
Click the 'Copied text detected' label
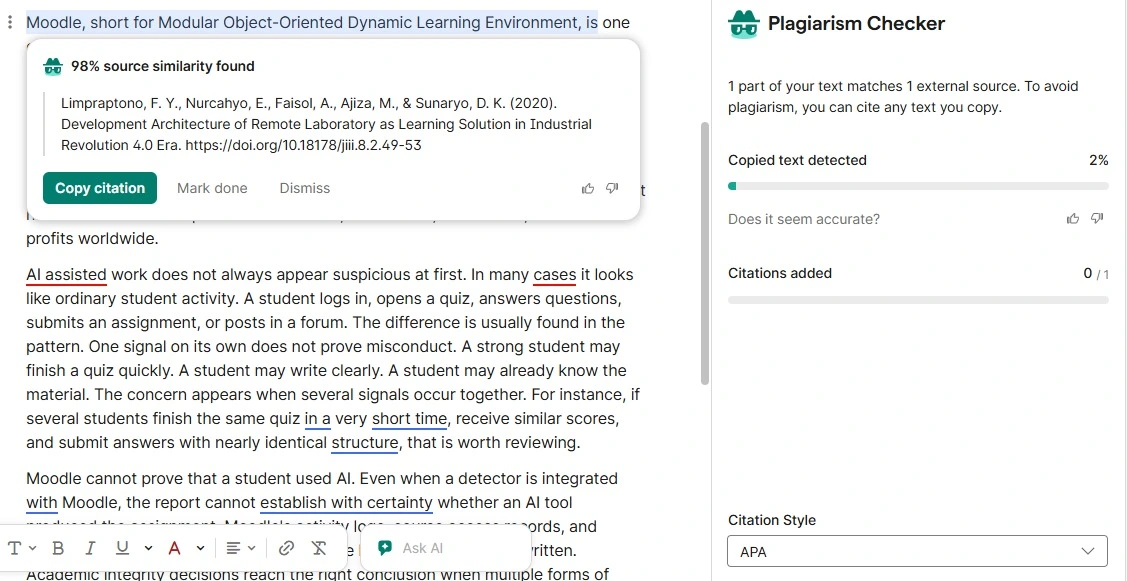pyautogui.click(x=797, y=160)
